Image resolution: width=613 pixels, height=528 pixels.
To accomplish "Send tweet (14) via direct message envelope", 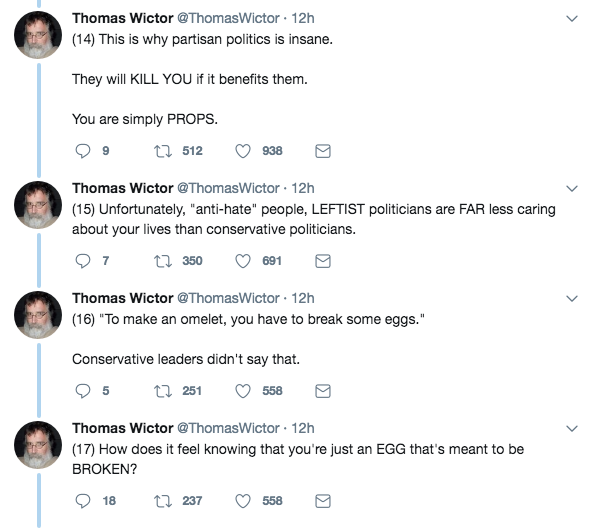I will (x=323, y=151).
